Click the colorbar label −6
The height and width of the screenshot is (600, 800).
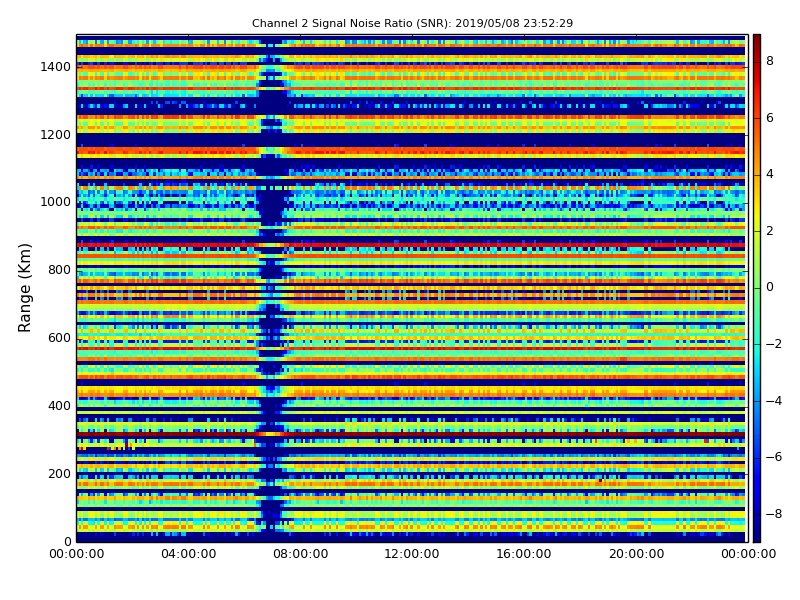[x=774, y=457]
